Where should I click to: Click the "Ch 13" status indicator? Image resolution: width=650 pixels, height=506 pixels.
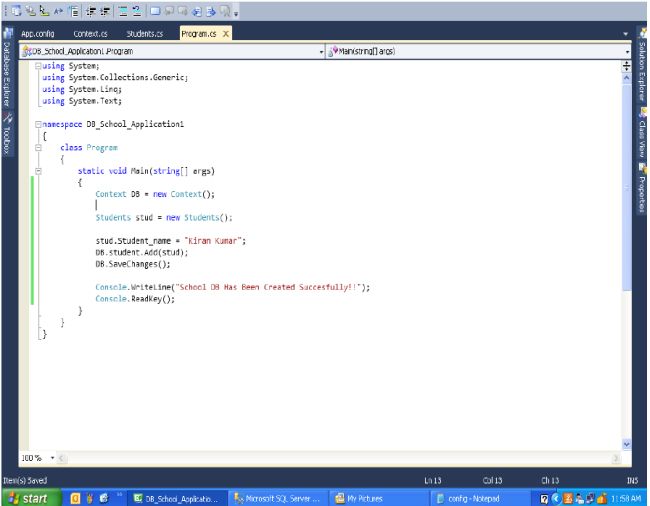tap(550, 481)
